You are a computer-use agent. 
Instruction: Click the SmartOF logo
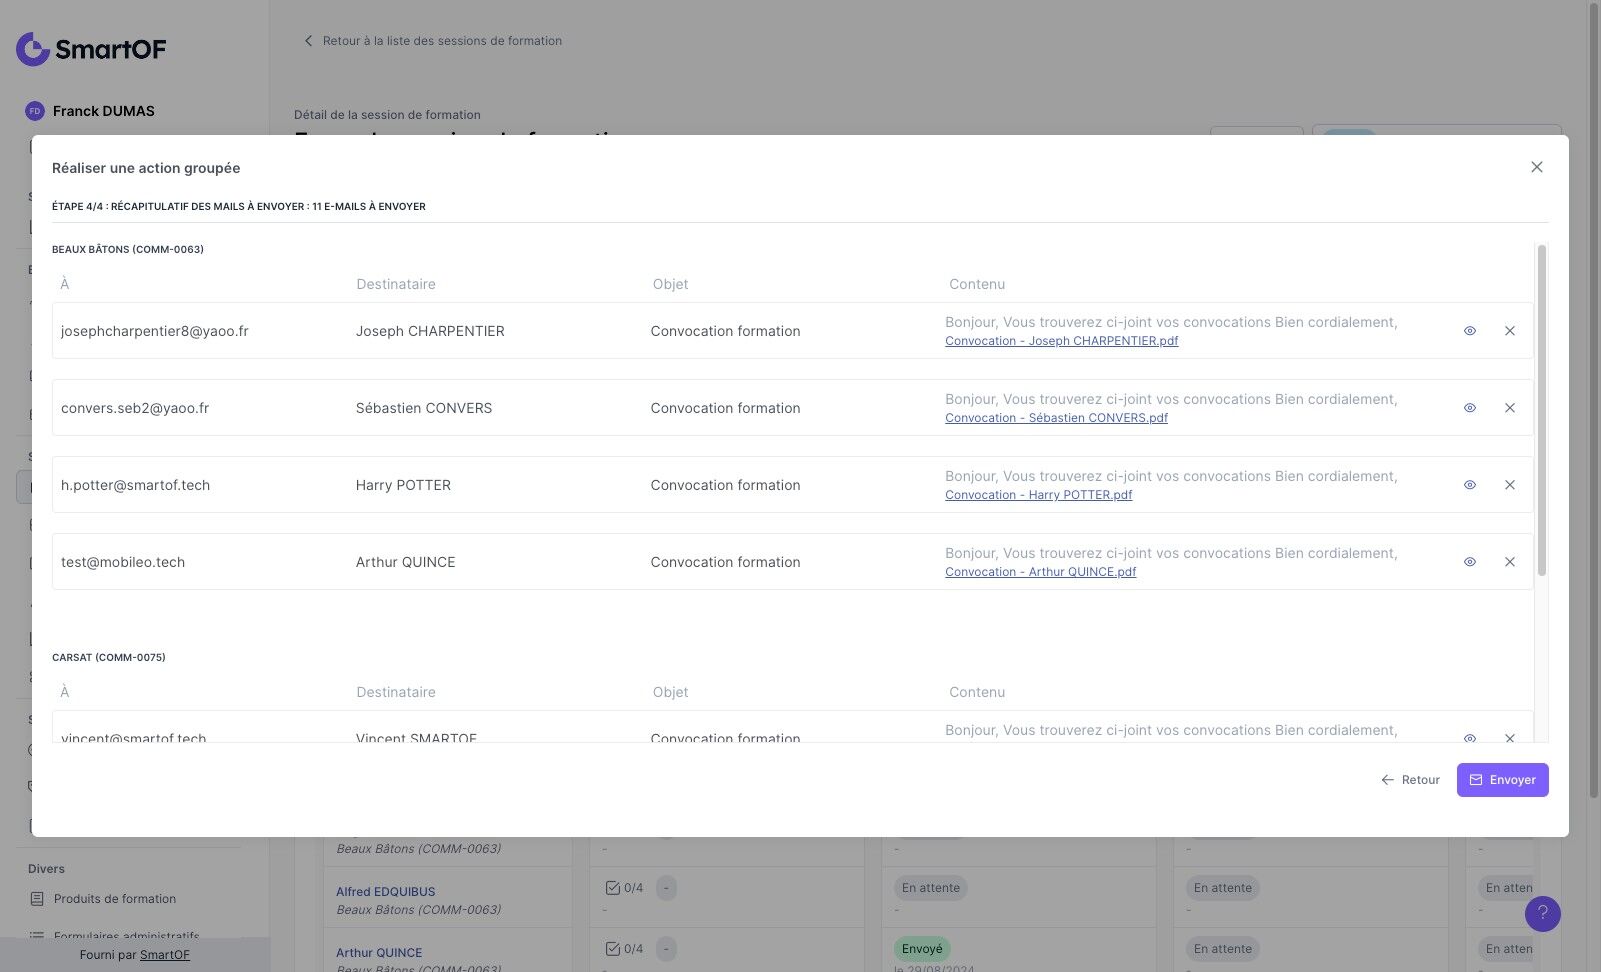point(91,49)
